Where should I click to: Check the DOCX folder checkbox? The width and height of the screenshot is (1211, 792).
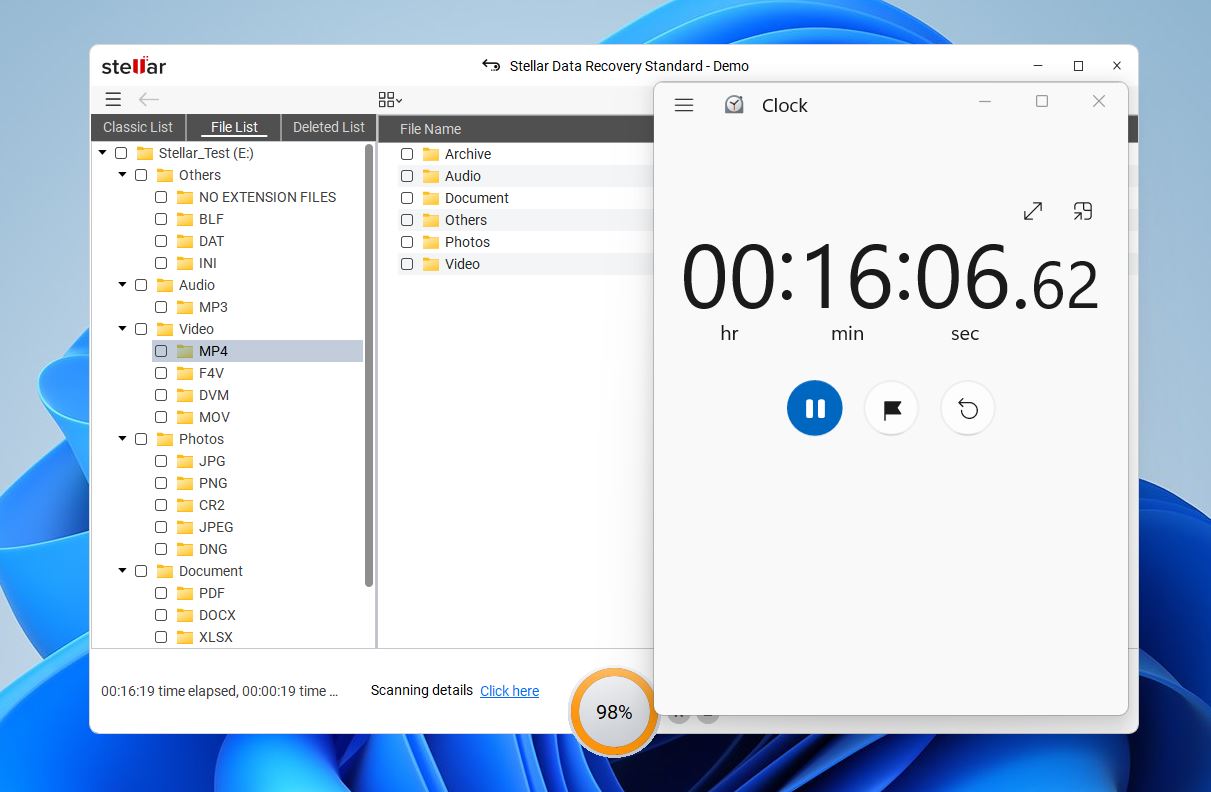click(161, 615)
